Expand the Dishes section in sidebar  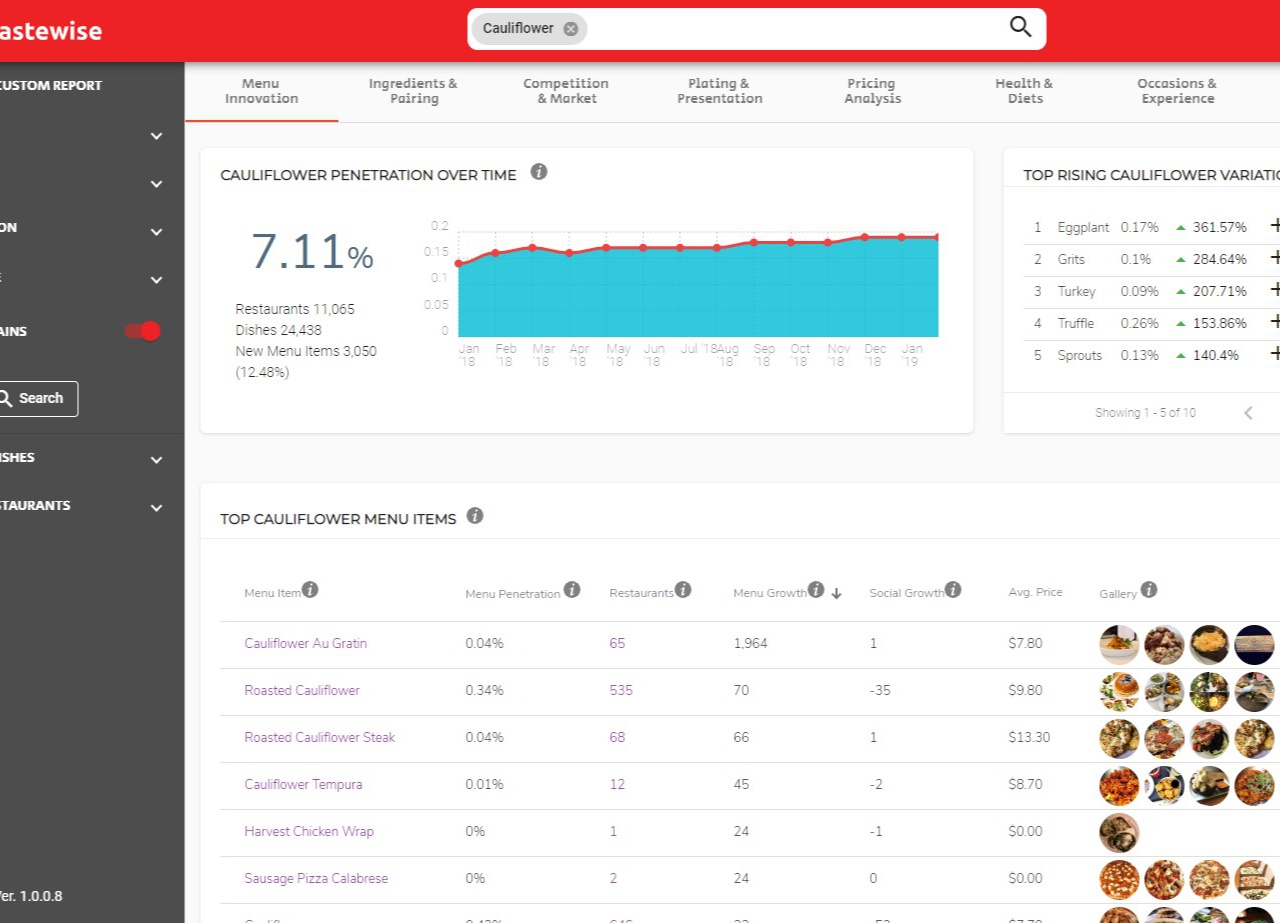(x=156, y=460)
